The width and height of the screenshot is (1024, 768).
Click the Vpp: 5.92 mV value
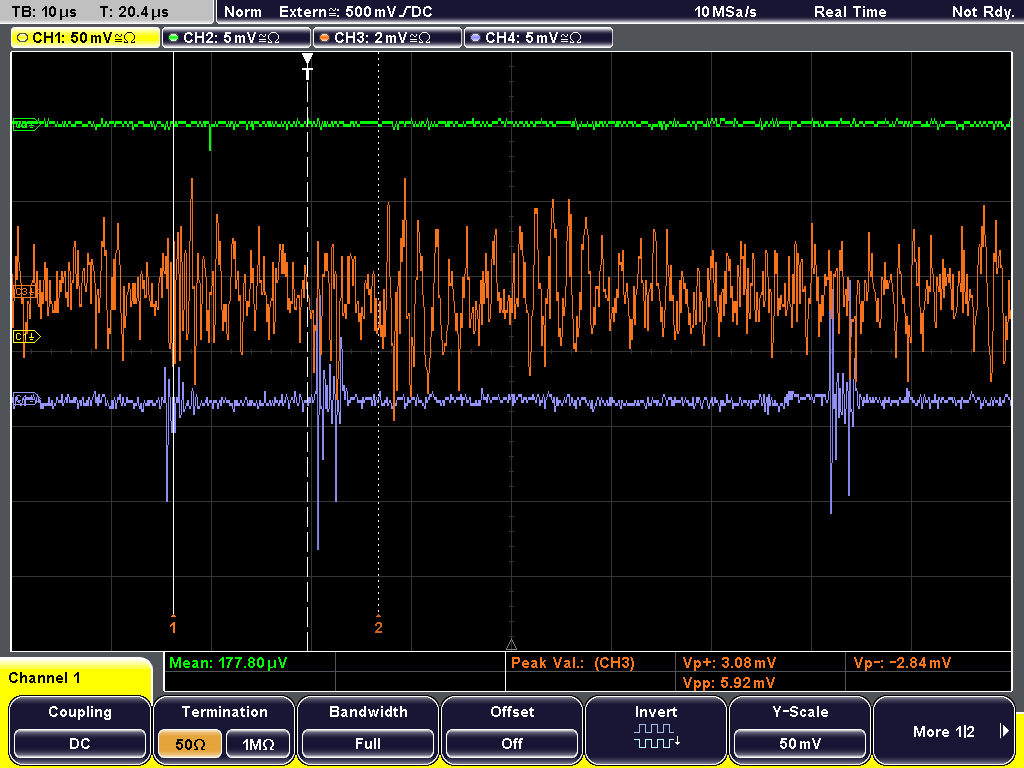729,683
